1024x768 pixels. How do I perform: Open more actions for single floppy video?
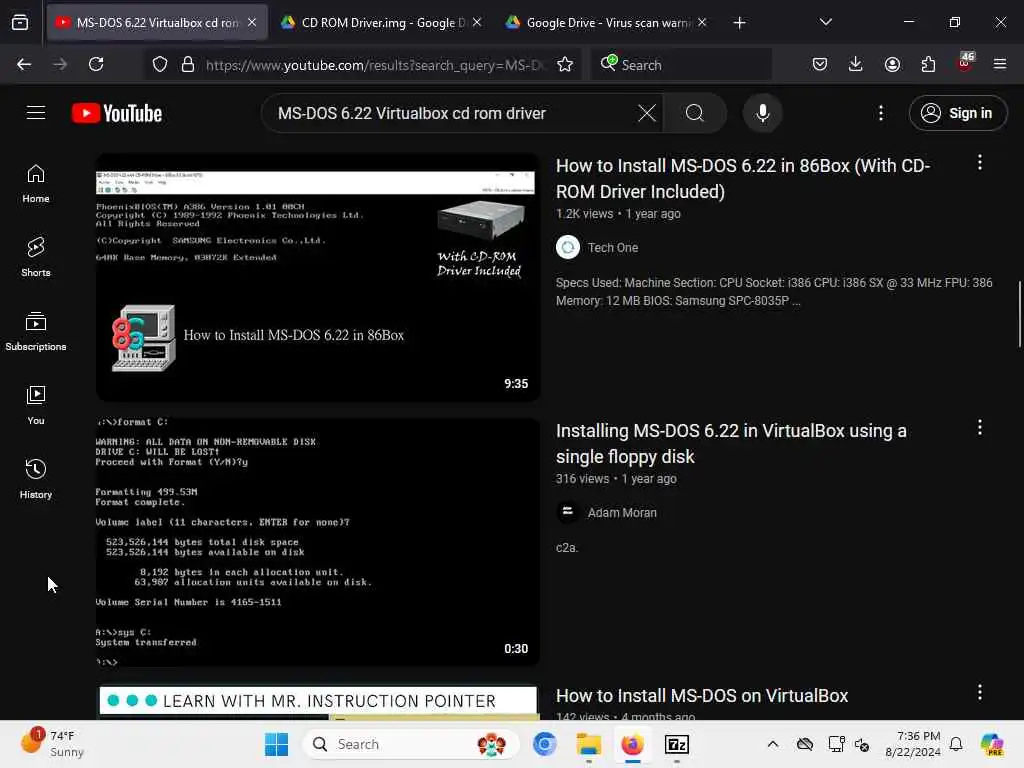[x=980, y=428]
